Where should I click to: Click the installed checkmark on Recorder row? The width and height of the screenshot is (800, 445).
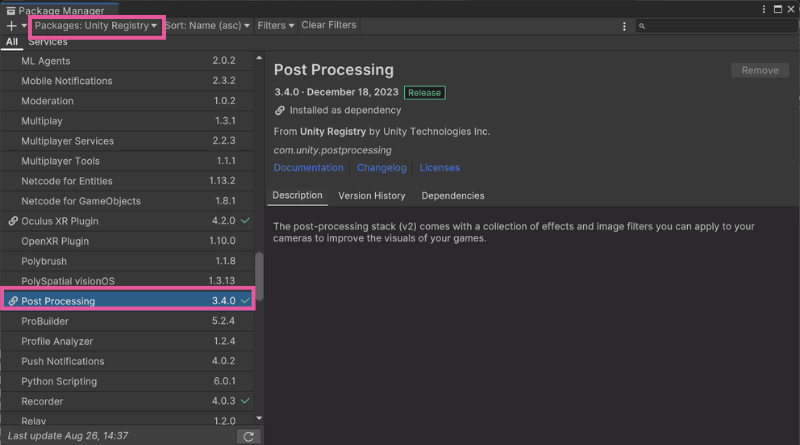point(245,401)
